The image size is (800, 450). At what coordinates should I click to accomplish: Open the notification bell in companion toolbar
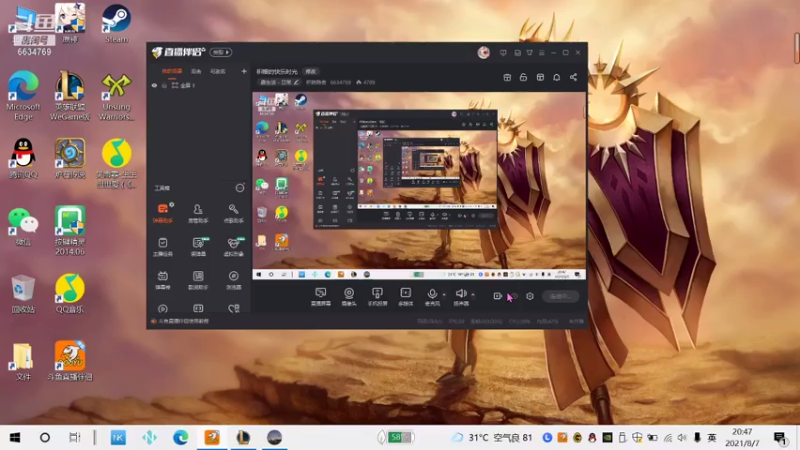557,77
